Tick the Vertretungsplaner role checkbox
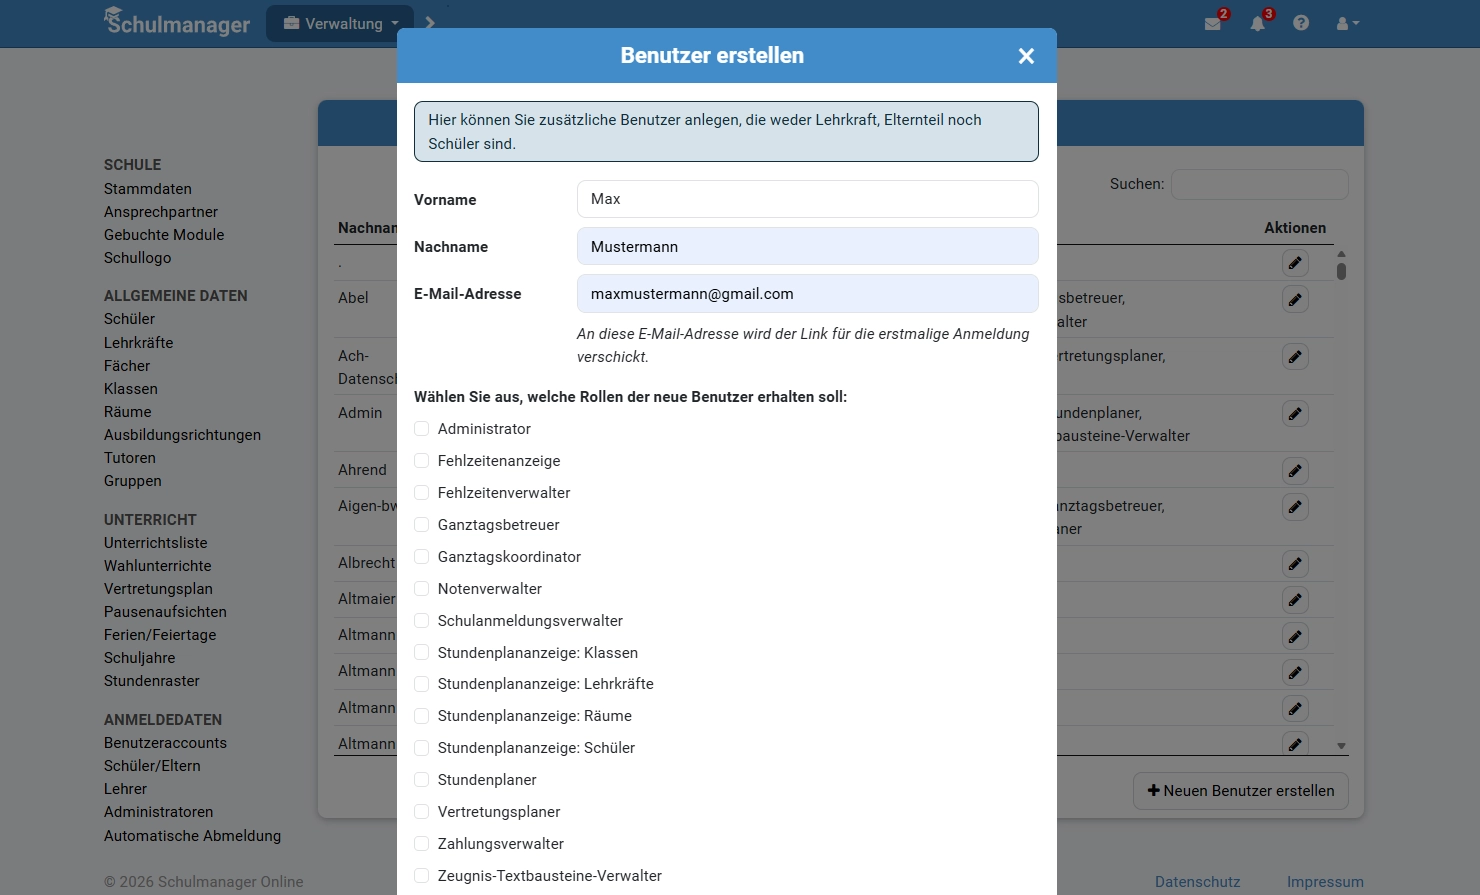 [x=422, y=812]
